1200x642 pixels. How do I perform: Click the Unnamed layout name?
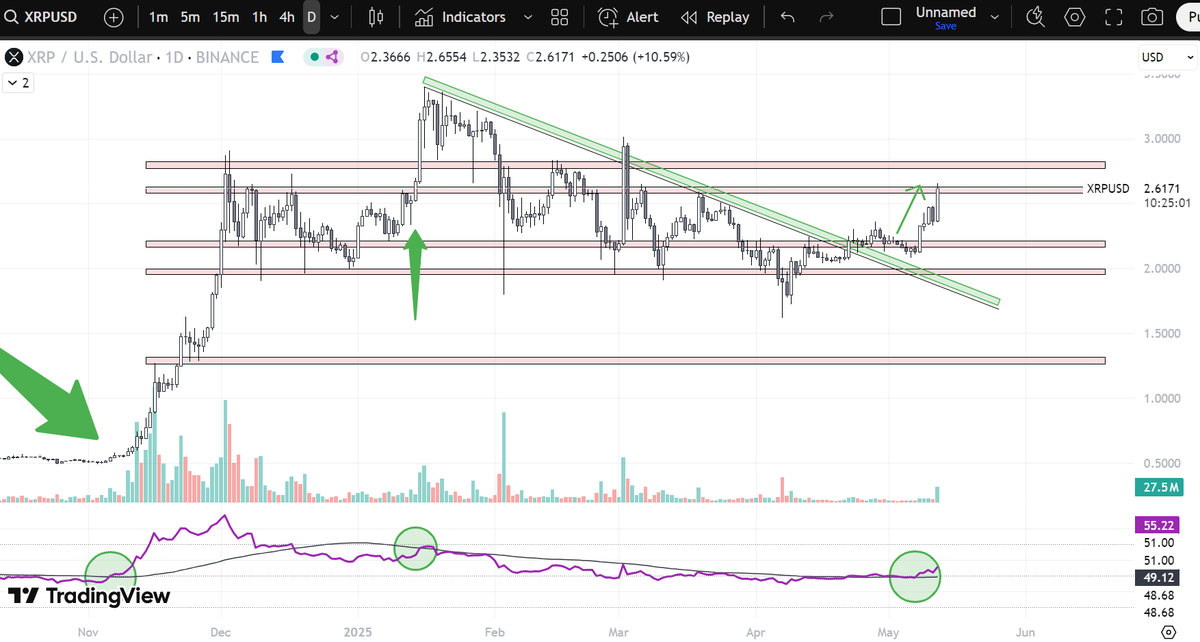946,12
